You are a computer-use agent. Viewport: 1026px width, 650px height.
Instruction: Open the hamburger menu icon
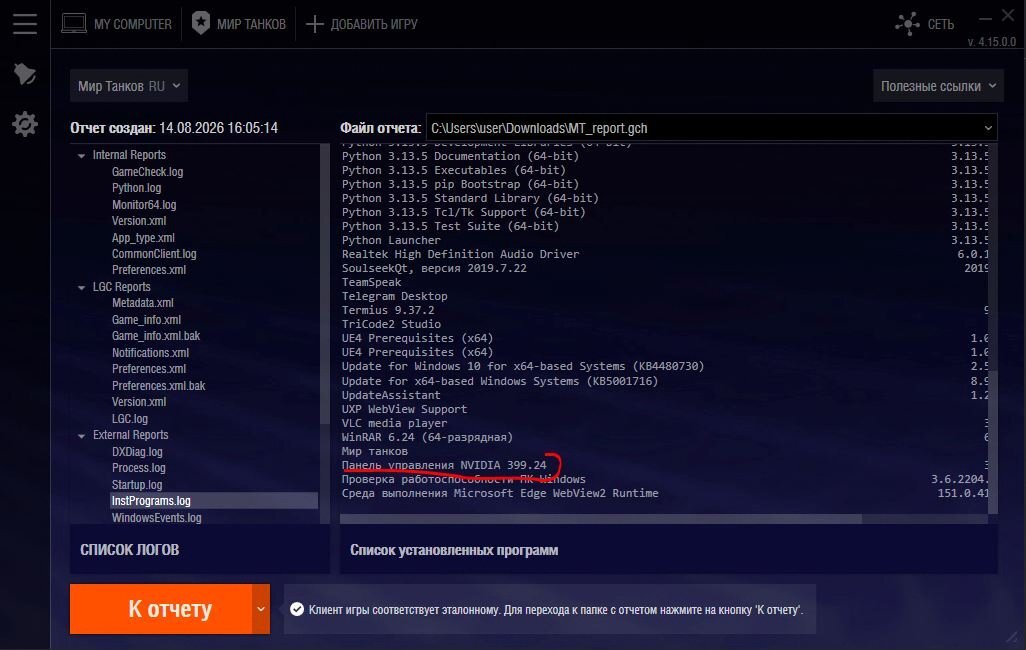click(25, 24)
